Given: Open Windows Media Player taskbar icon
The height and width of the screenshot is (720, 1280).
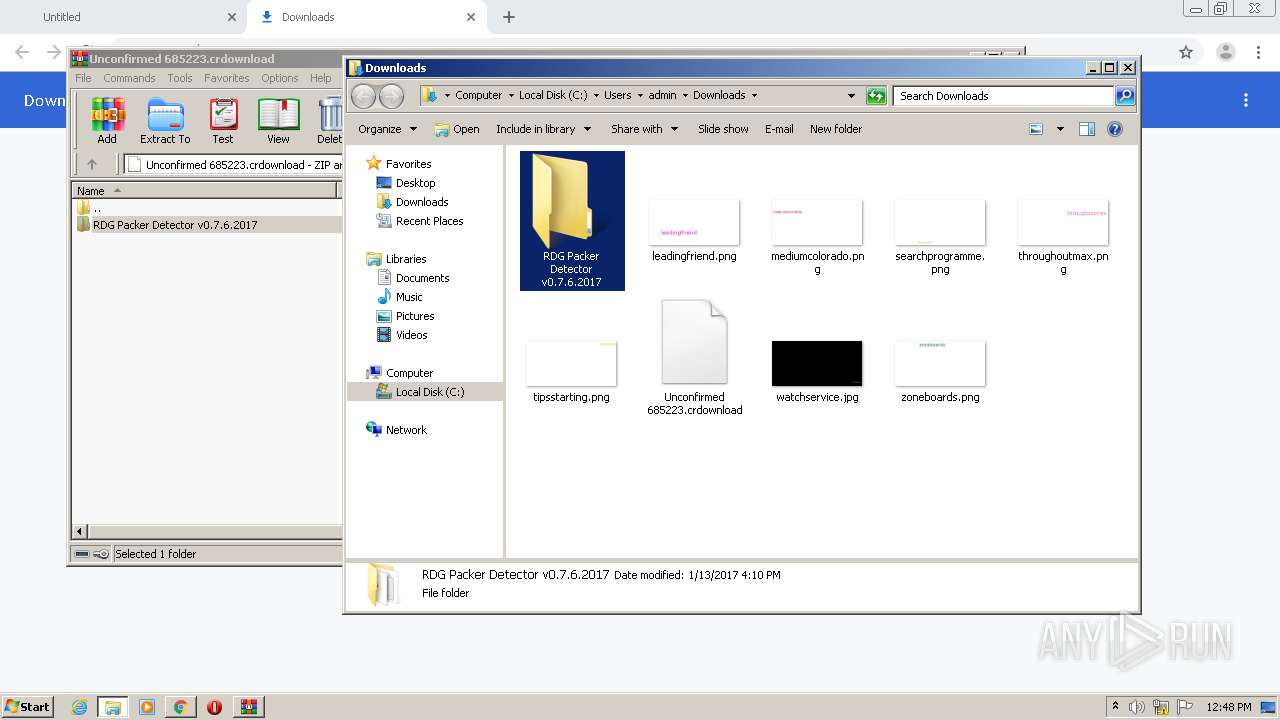Looking at the screenshot, I should [147, 707].
